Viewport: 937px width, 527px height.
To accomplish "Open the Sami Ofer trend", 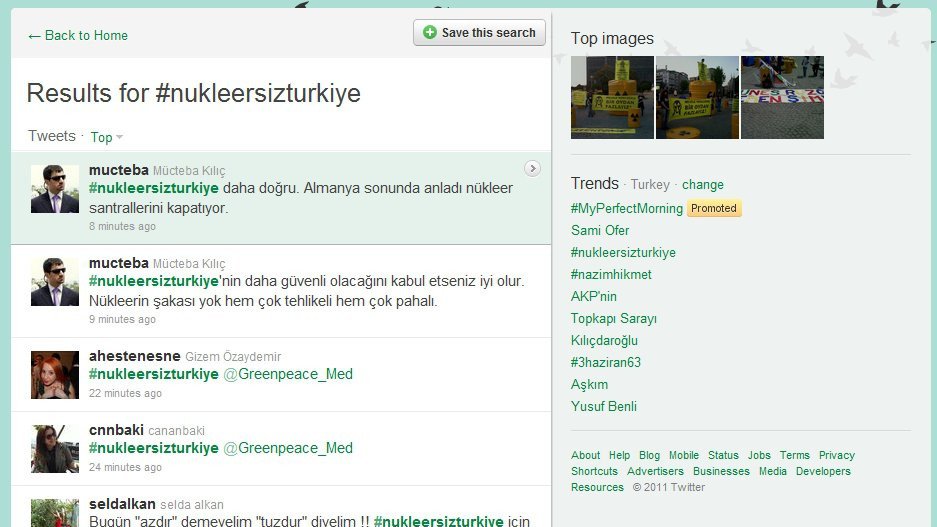I will pos(600,231).
